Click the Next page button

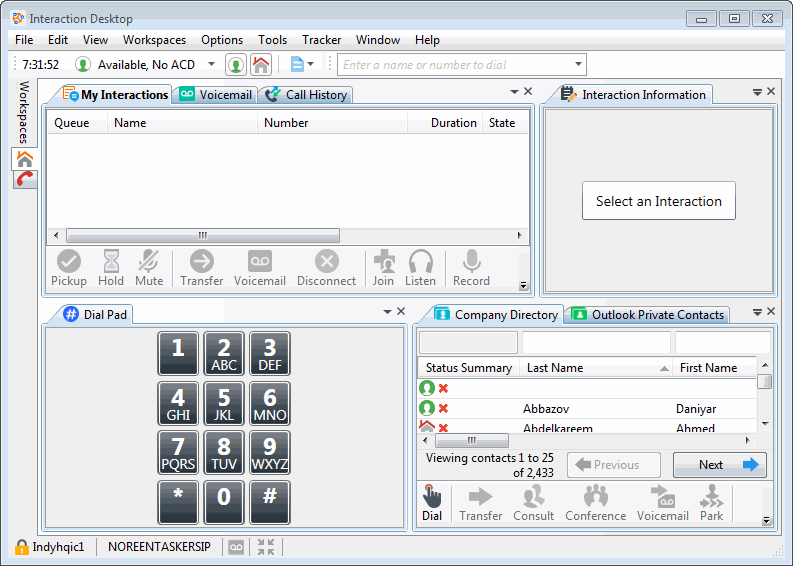(719, 465)
